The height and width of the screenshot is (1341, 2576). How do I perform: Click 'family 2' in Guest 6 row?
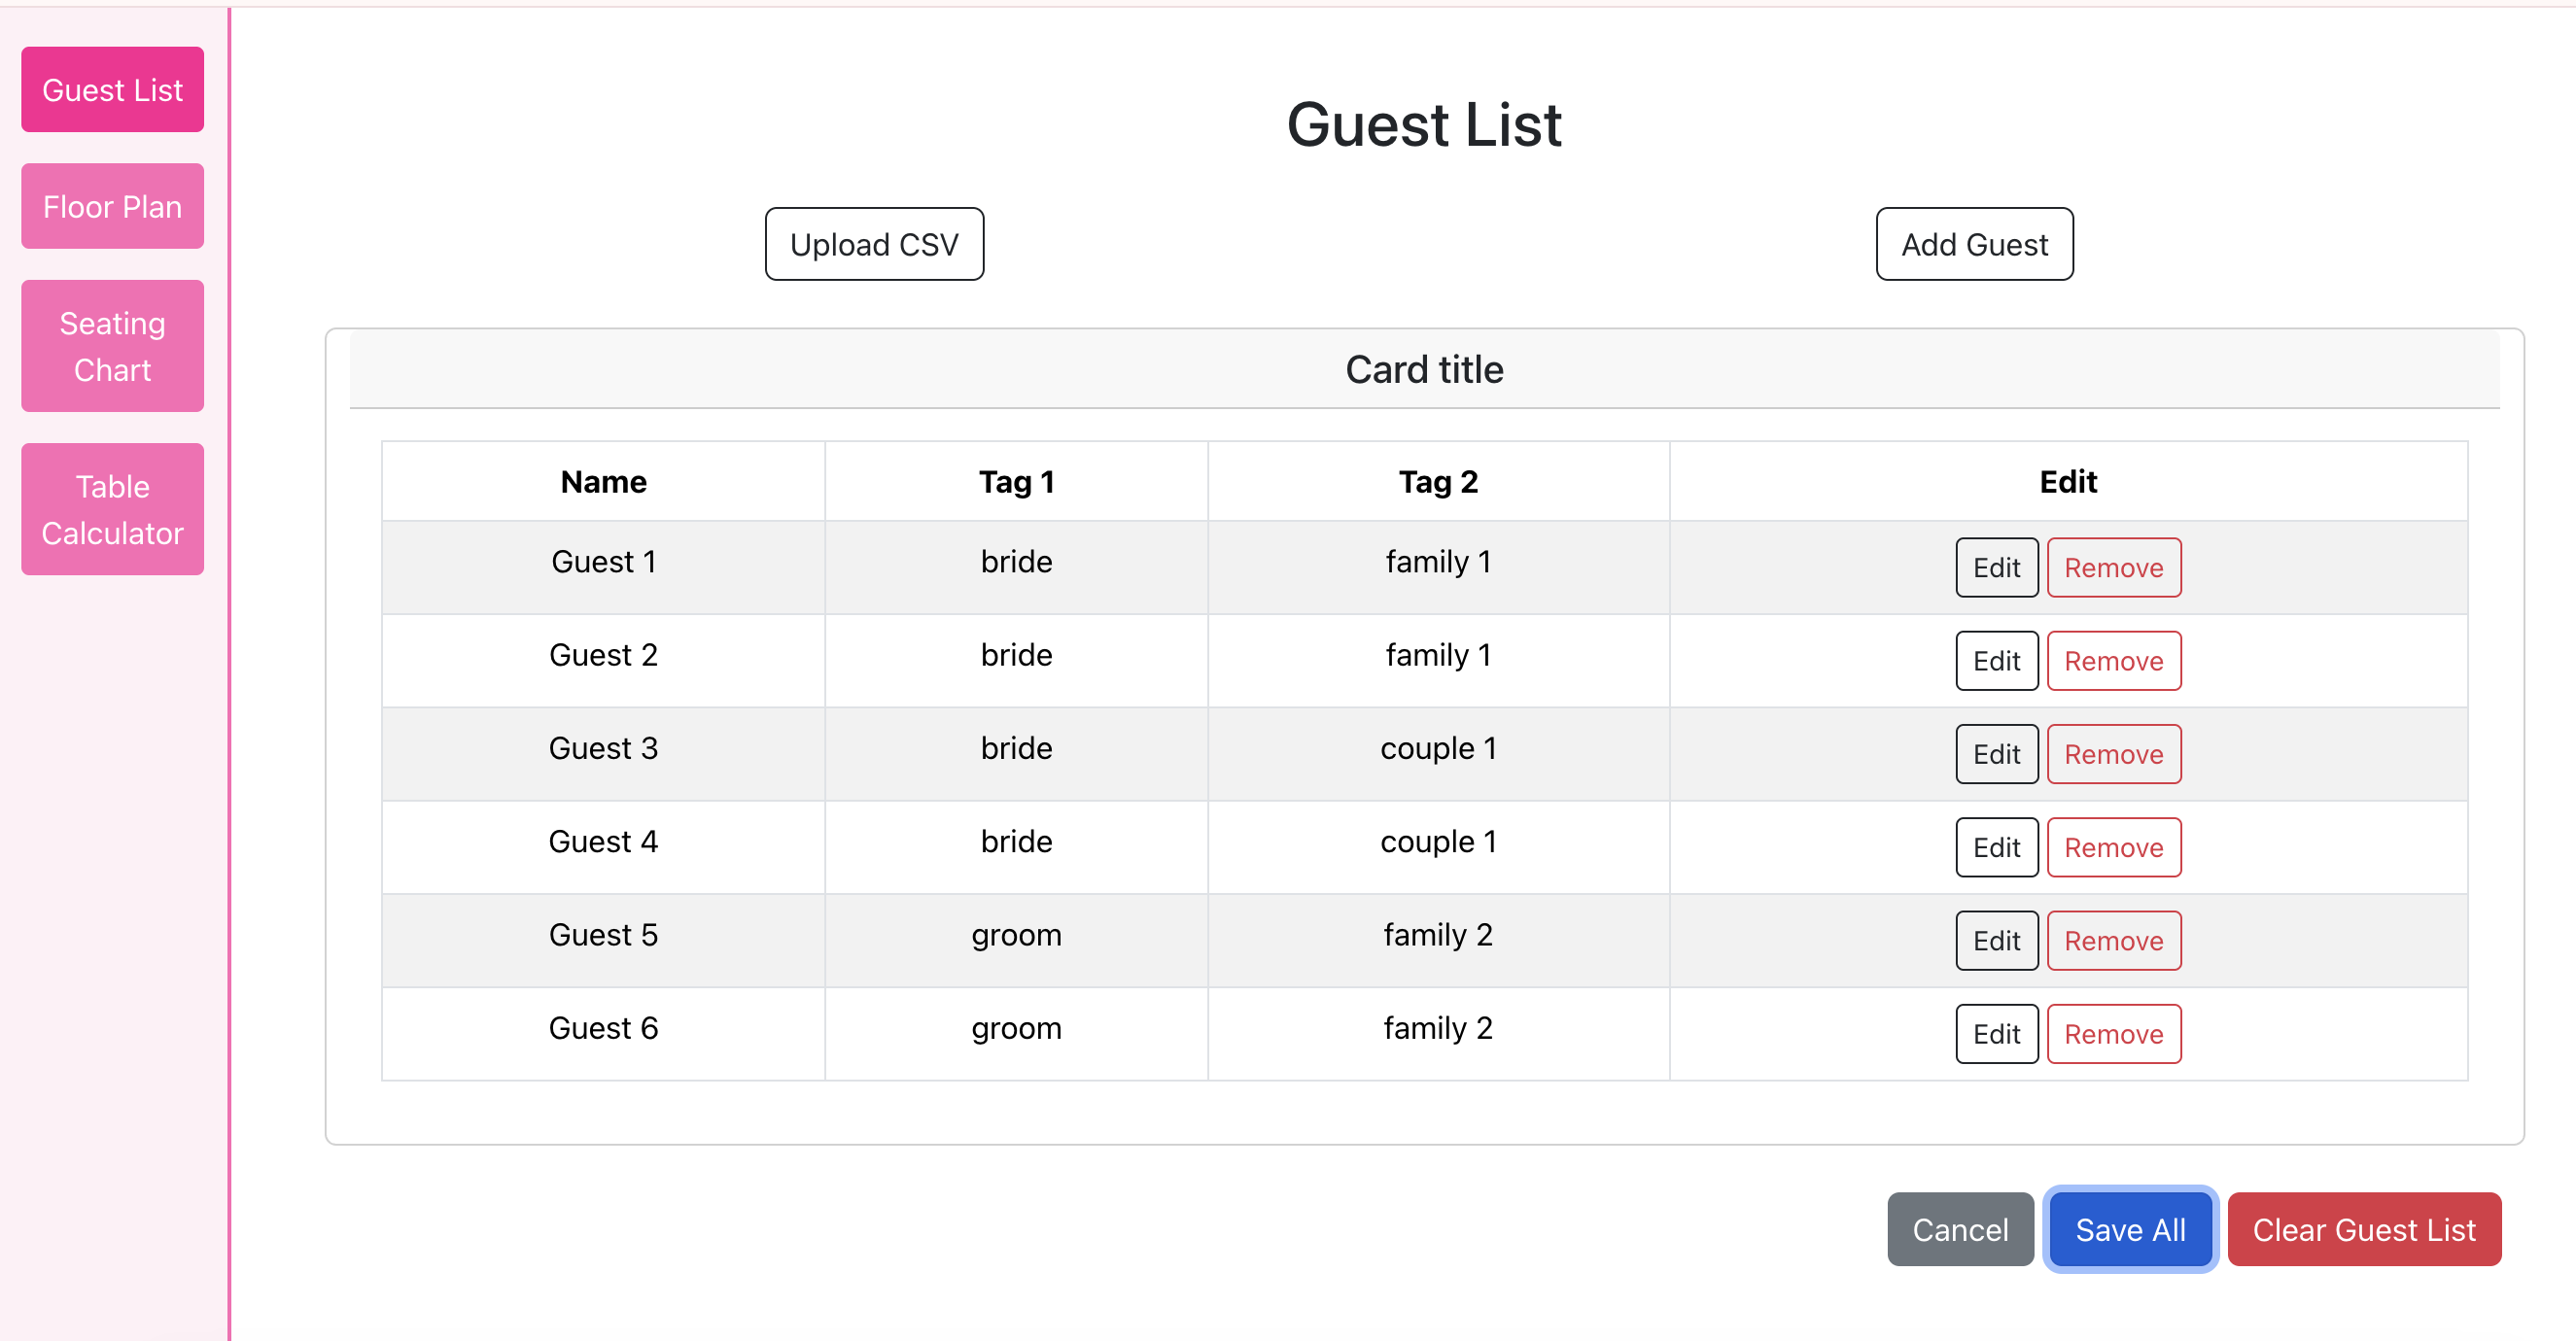tap(1438, 1028)
